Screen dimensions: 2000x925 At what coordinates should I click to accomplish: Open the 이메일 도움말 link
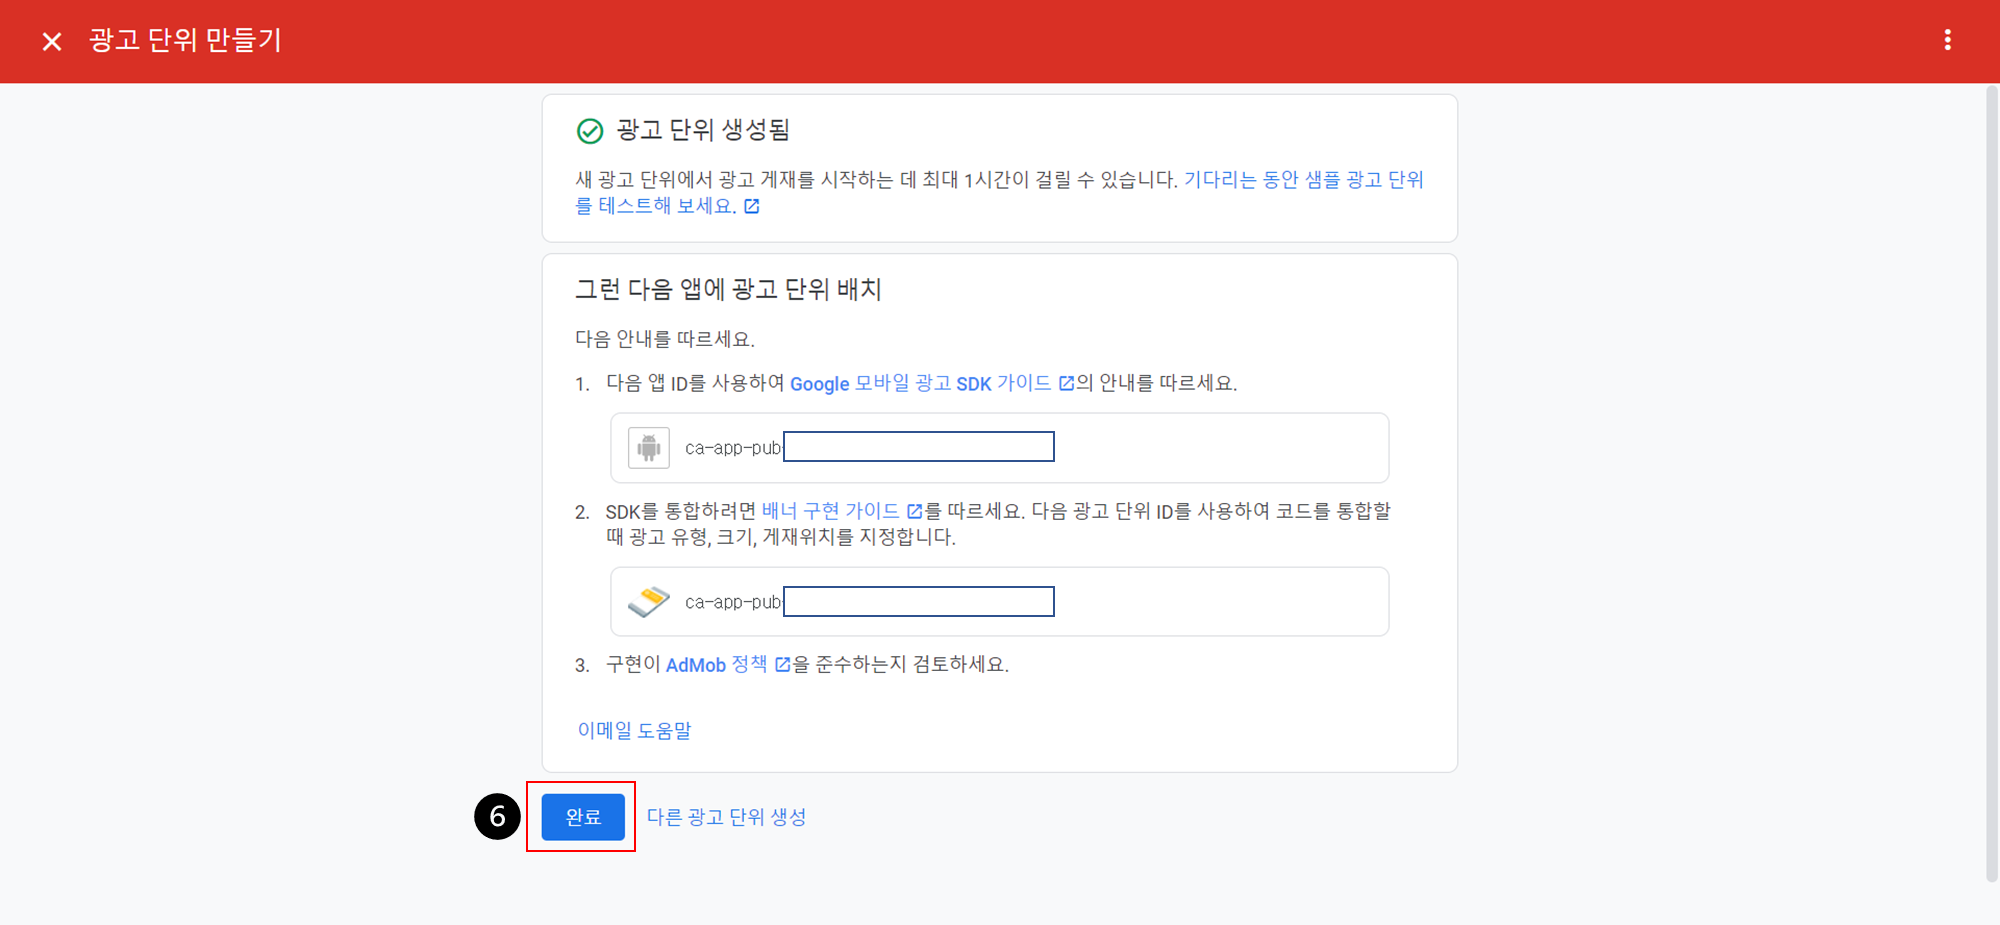(634, 731)
